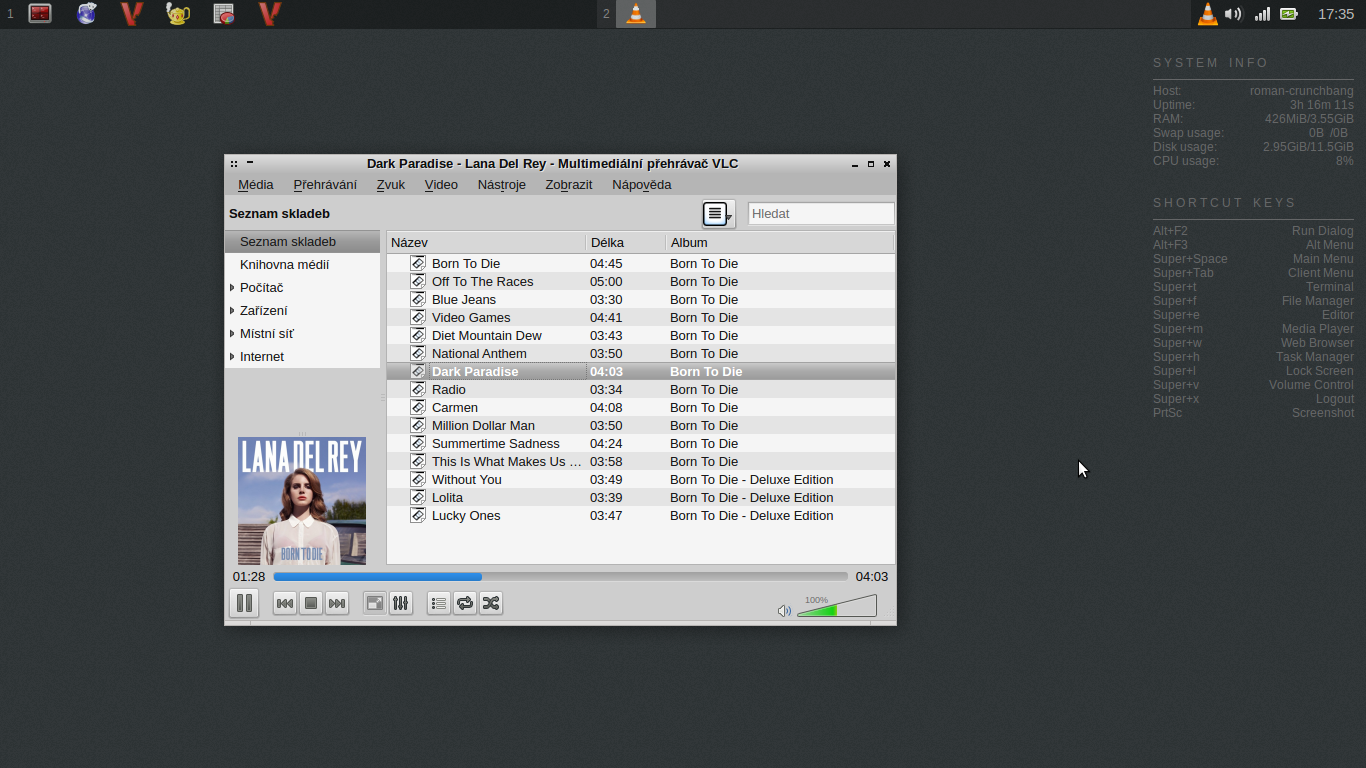Viewport: 1366px width, 768px height.
Task: Click the total time label beside seek bar
Action: (872, 577)
